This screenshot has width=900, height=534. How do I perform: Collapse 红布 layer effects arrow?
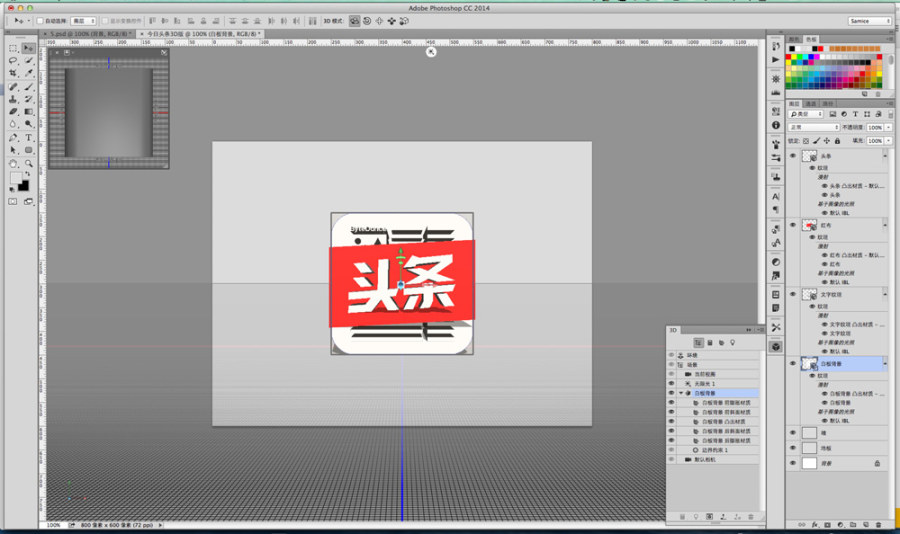pos(885,225)
